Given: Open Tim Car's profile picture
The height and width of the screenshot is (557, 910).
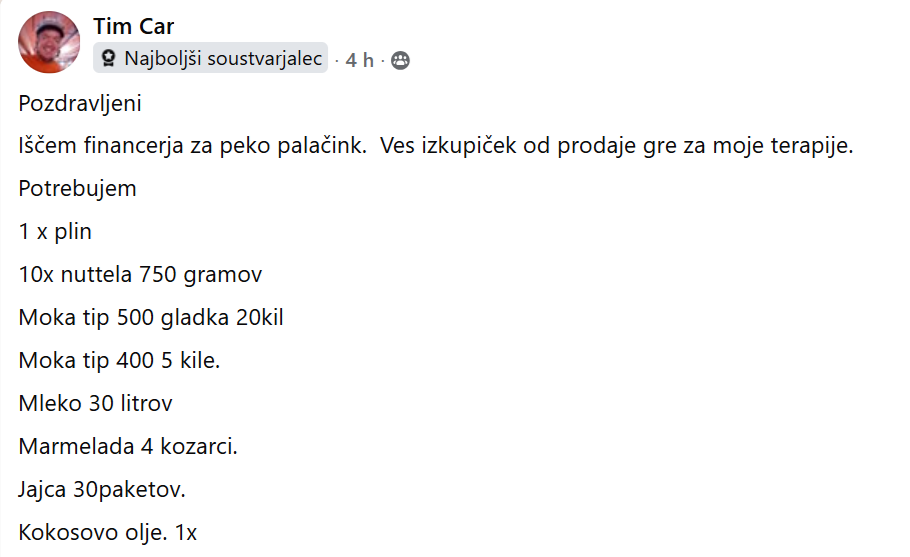Looking at the screenshot, I should tap(49, 42).
